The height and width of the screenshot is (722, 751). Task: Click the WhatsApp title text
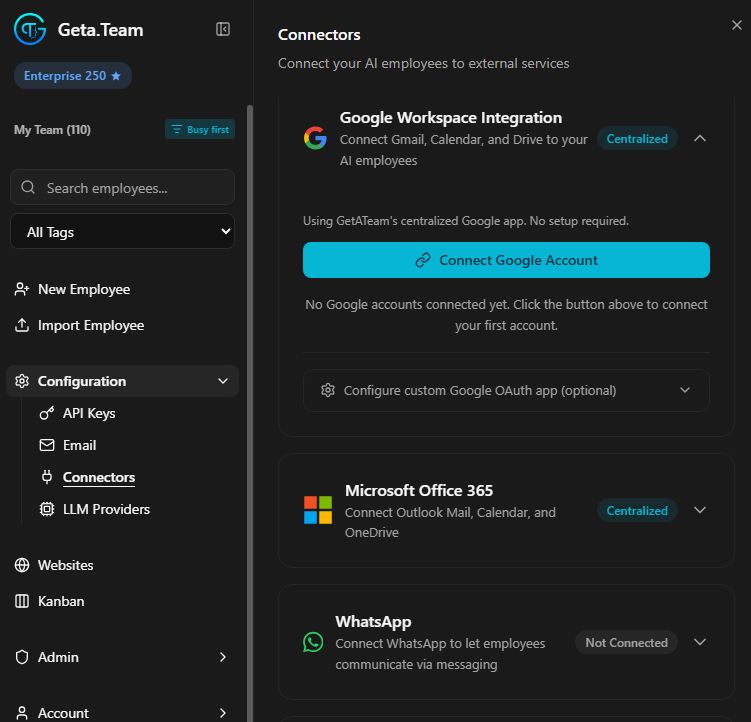click(x=373, y=622)
